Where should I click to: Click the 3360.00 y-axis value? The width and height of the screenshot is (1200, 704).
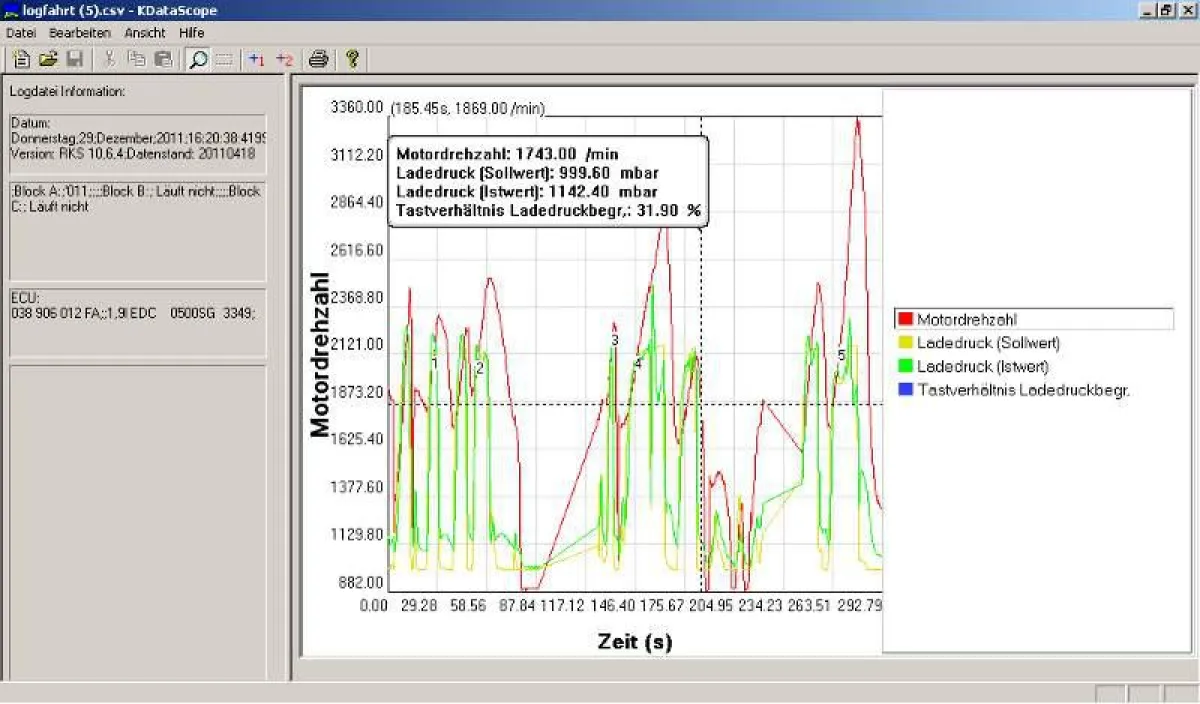pos(356,107)
